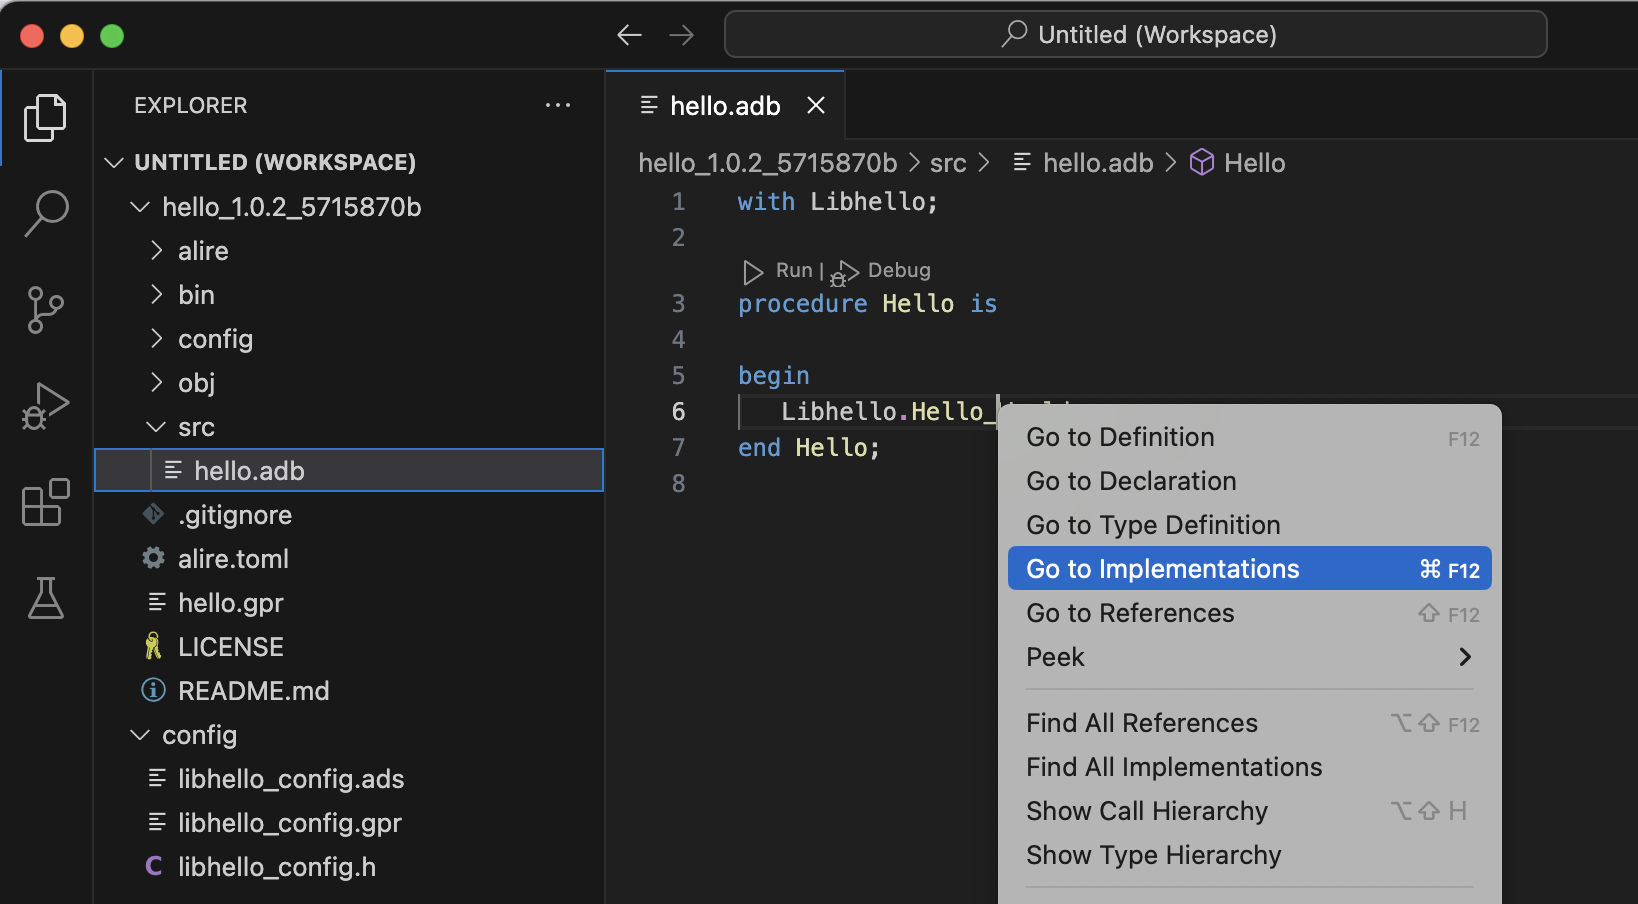Open the Testing flask view
The width and height of the screenshot is (1638, 904).
(x=46, y=598)
